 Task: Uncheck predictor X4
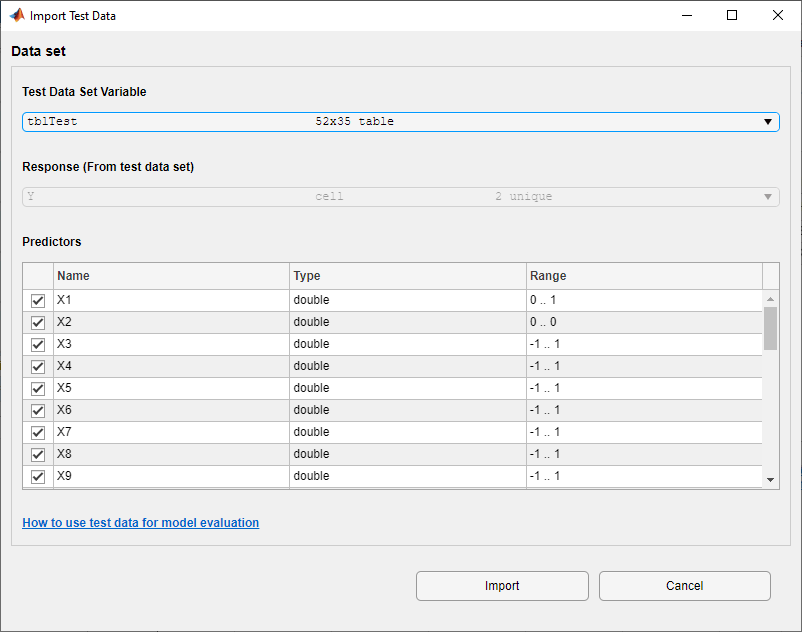pyautogui.click(x=37, y=366)
